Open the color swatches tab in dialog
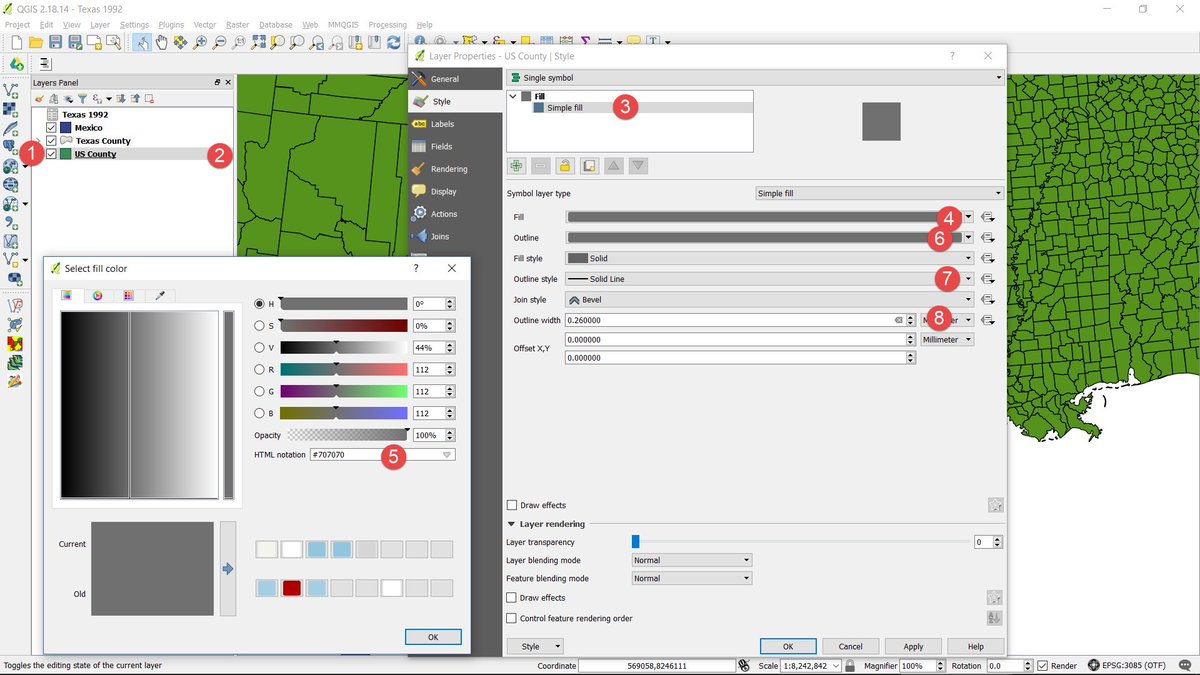Image resolution: width=1200 pixels, height=675 pixels. pyautogui.click(x=128, y=295)
